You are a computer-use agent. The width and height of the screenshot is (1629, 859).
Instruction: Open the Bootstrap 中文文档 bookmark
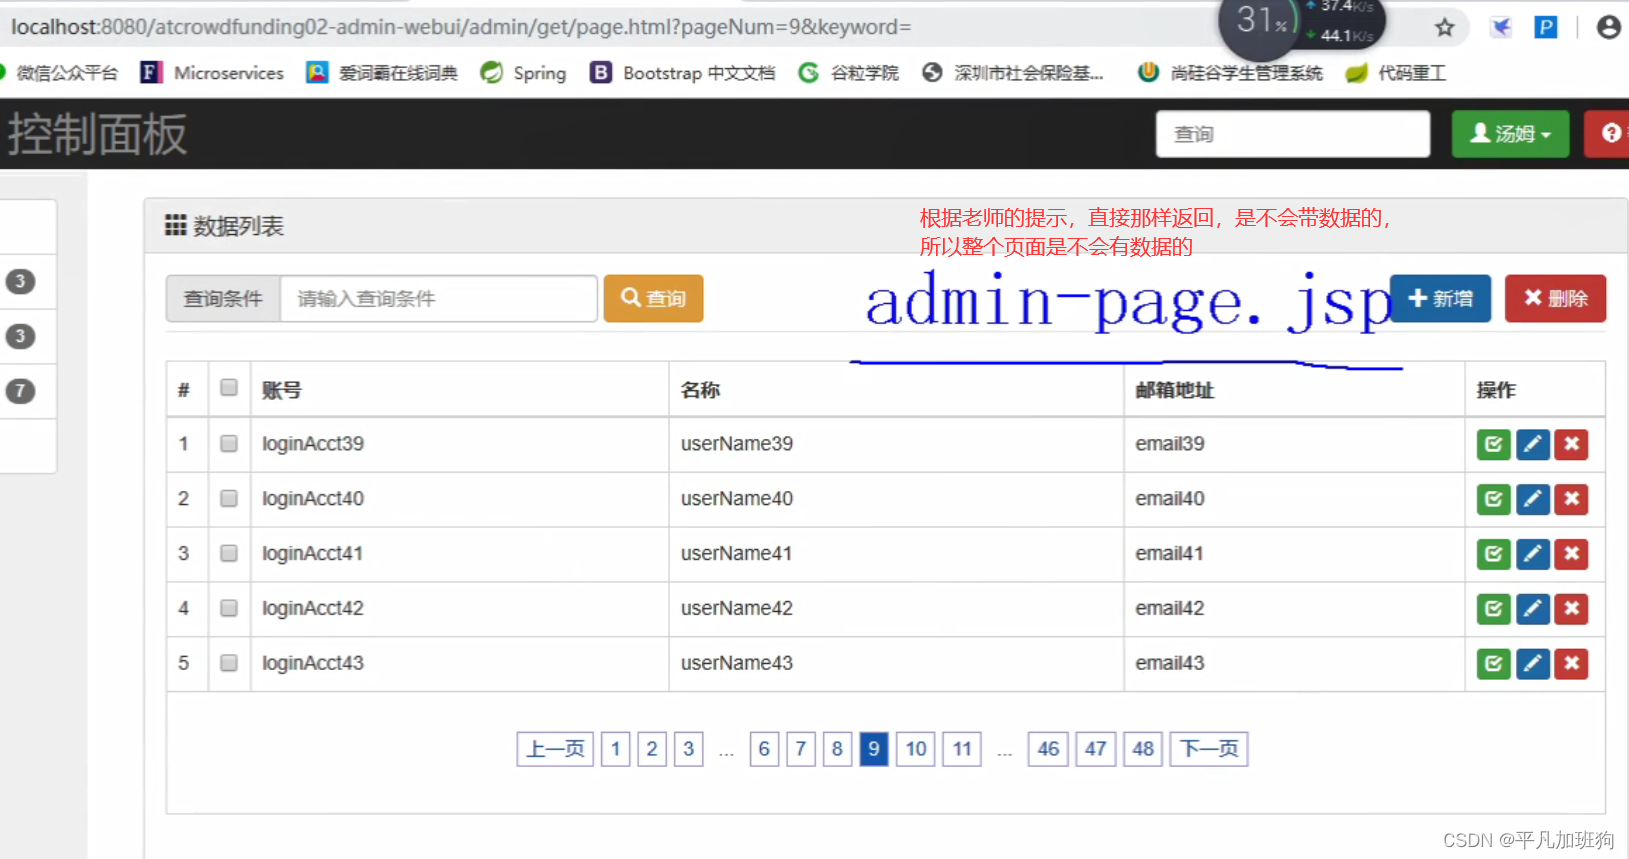[x=683, y=73]
